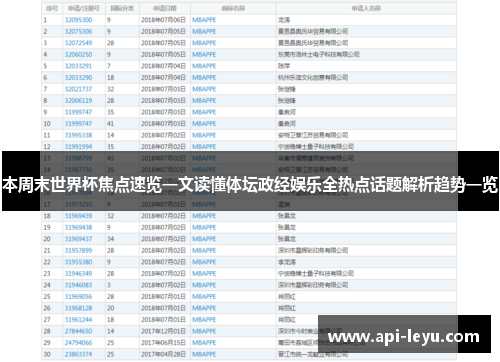
Task: Open registration number 31973255
Action: pyautogui.click(x=78, y=204)
